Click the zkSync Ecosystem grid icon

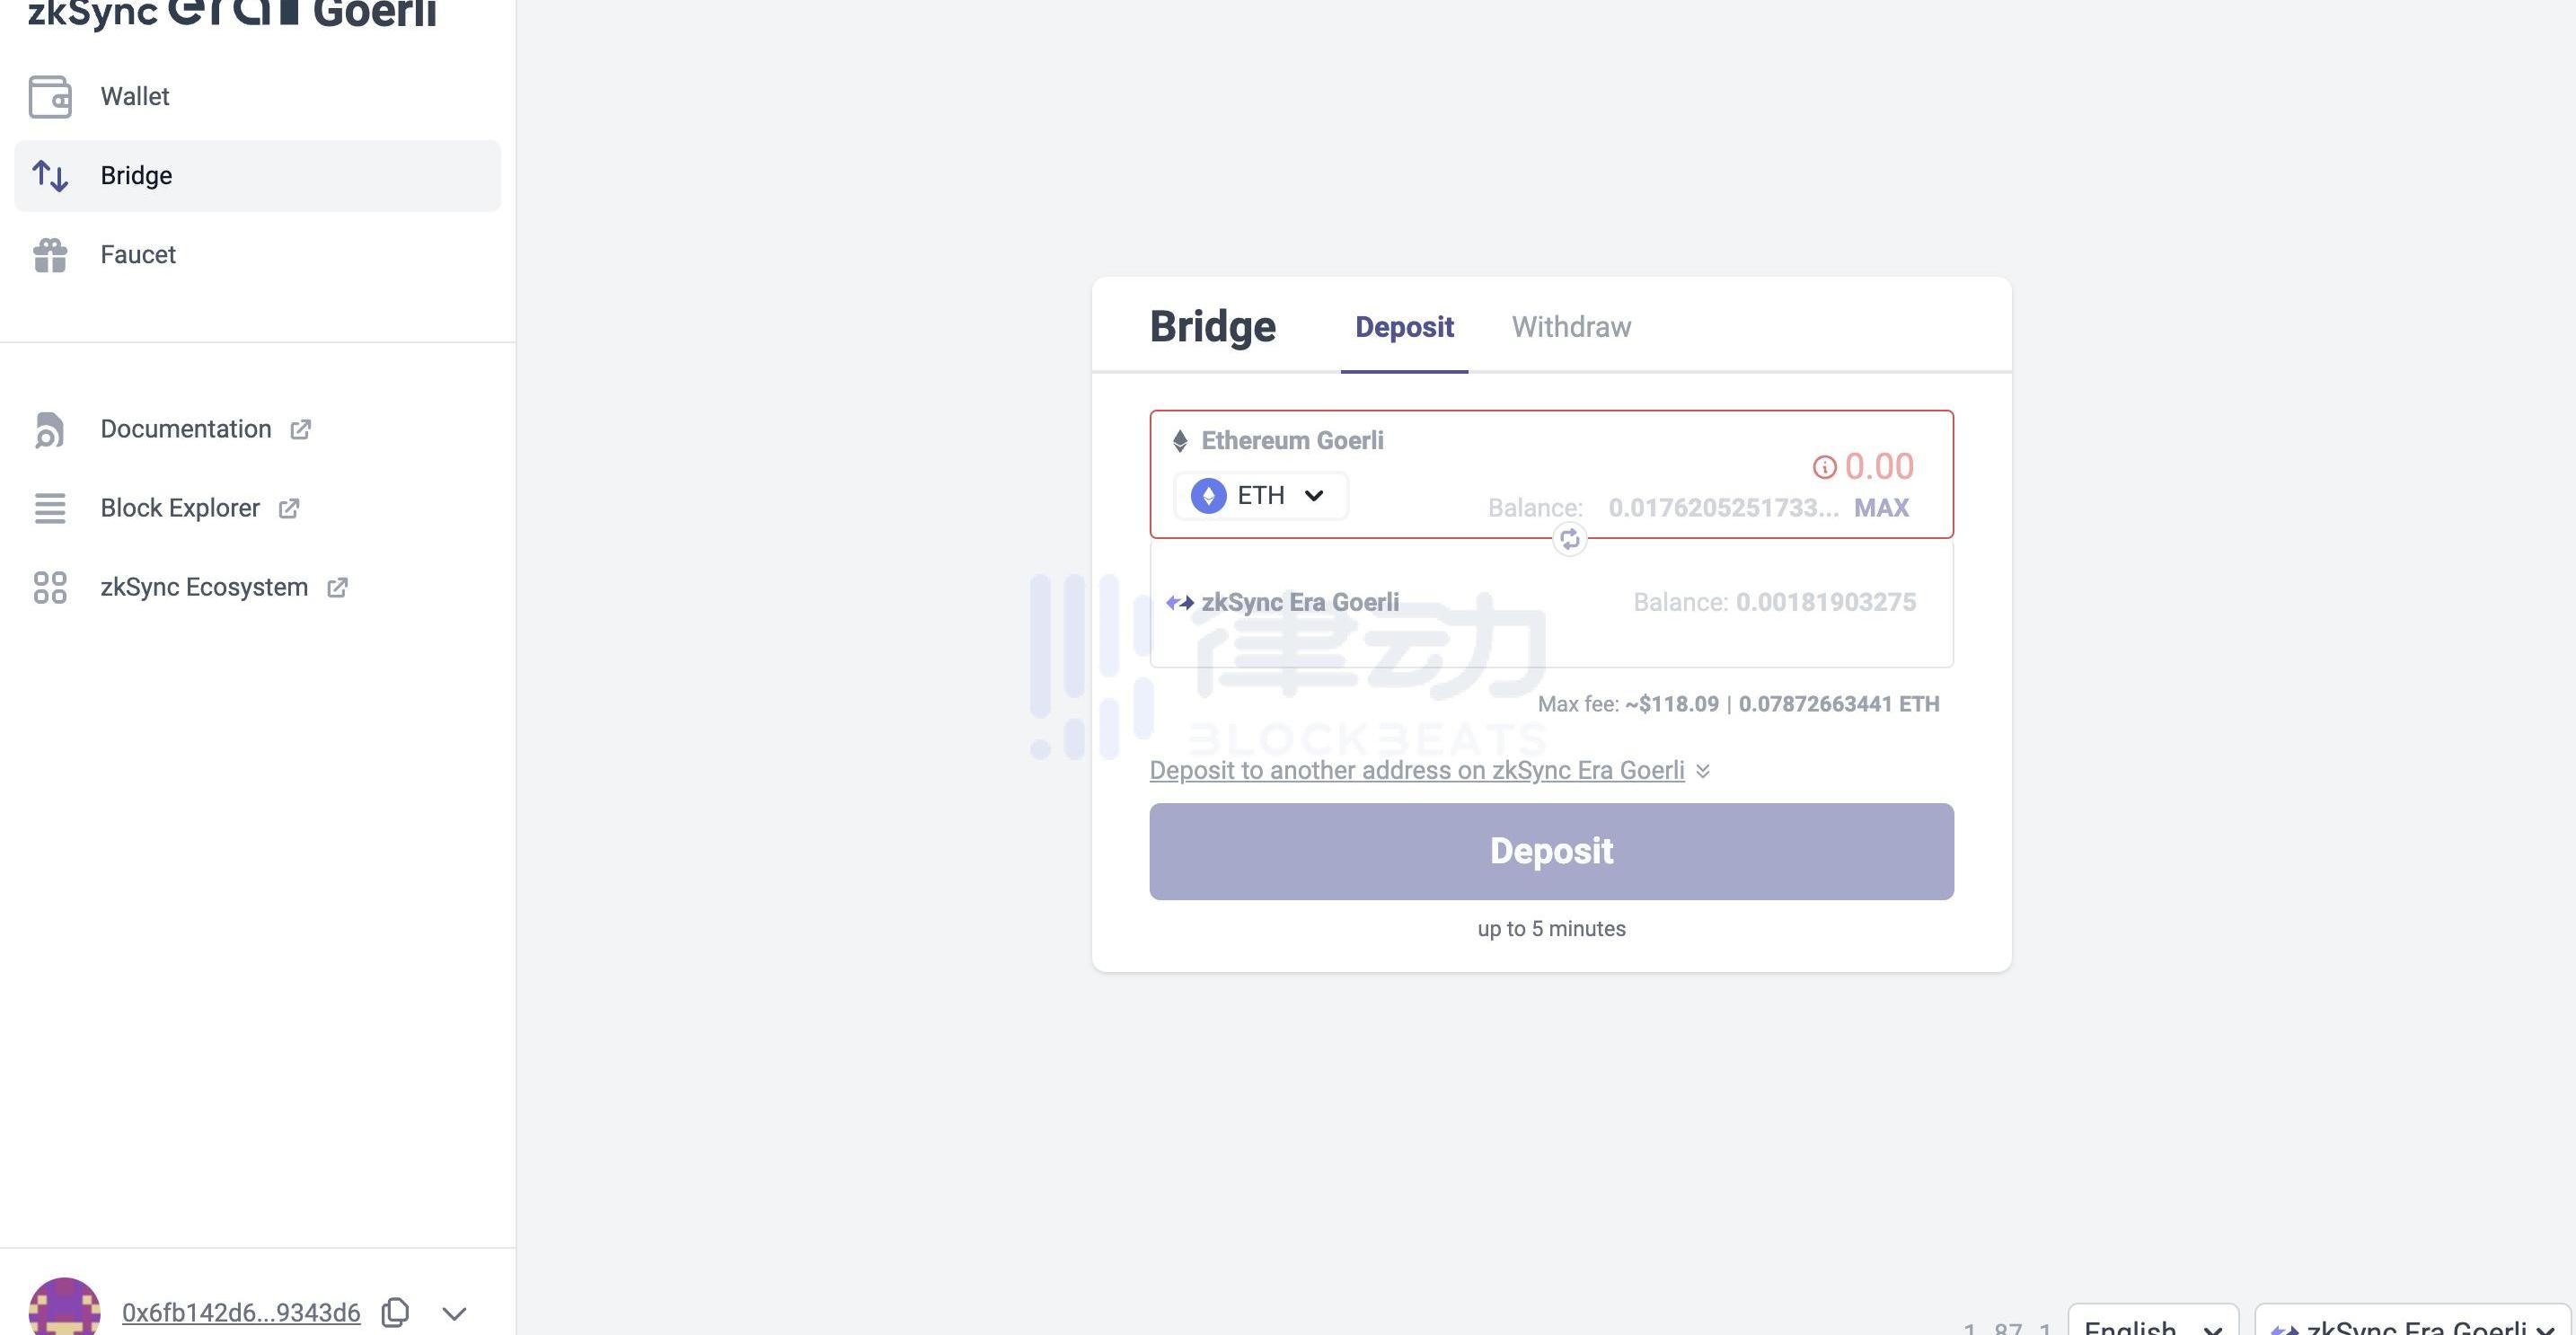click(50, 587)
